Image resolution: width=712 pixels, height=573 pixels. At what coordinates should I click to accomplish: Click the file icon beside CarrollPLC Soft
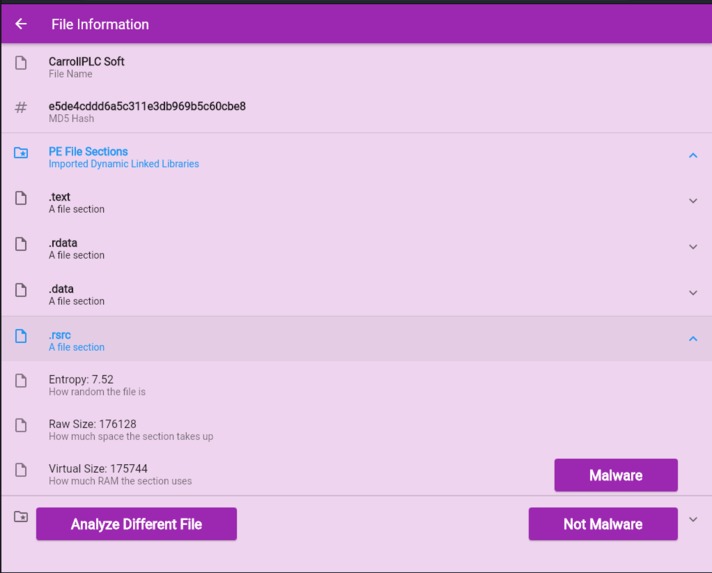coord(21,63)
